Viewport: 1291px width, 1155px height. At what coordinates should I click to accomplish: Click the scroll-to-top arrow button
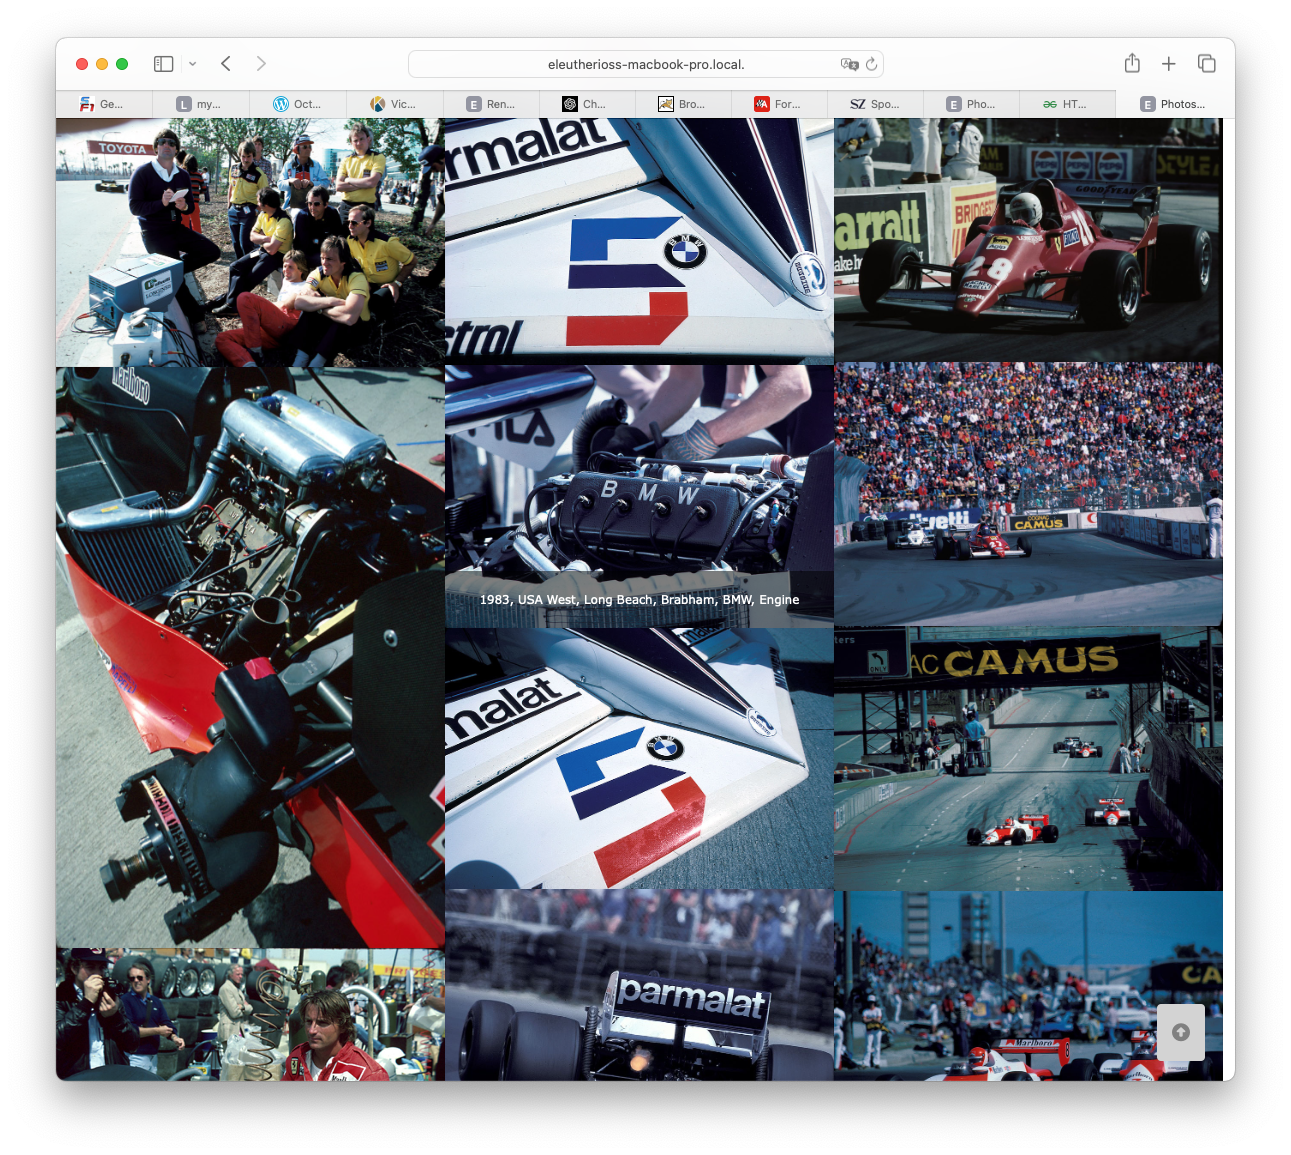[x=1180, y=1032]
